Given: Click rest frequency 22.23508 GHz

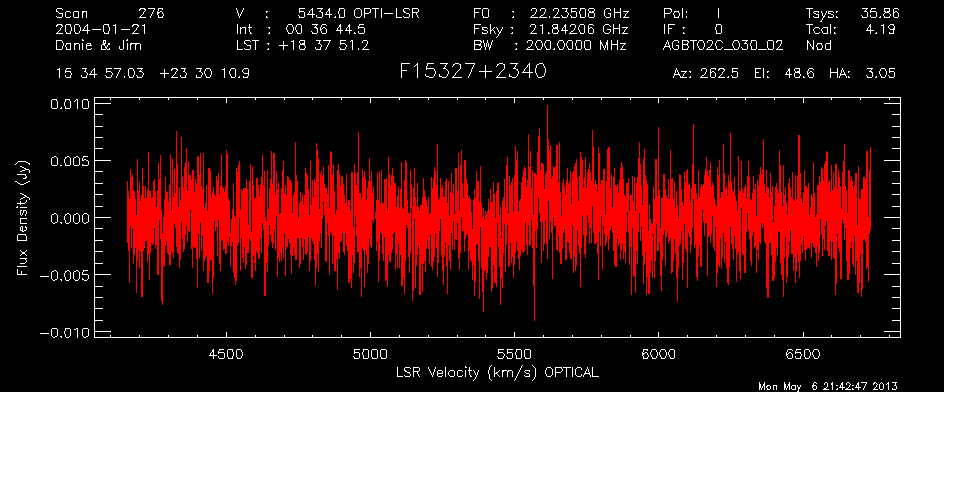Looking at the screenshot, I should 580,13.
